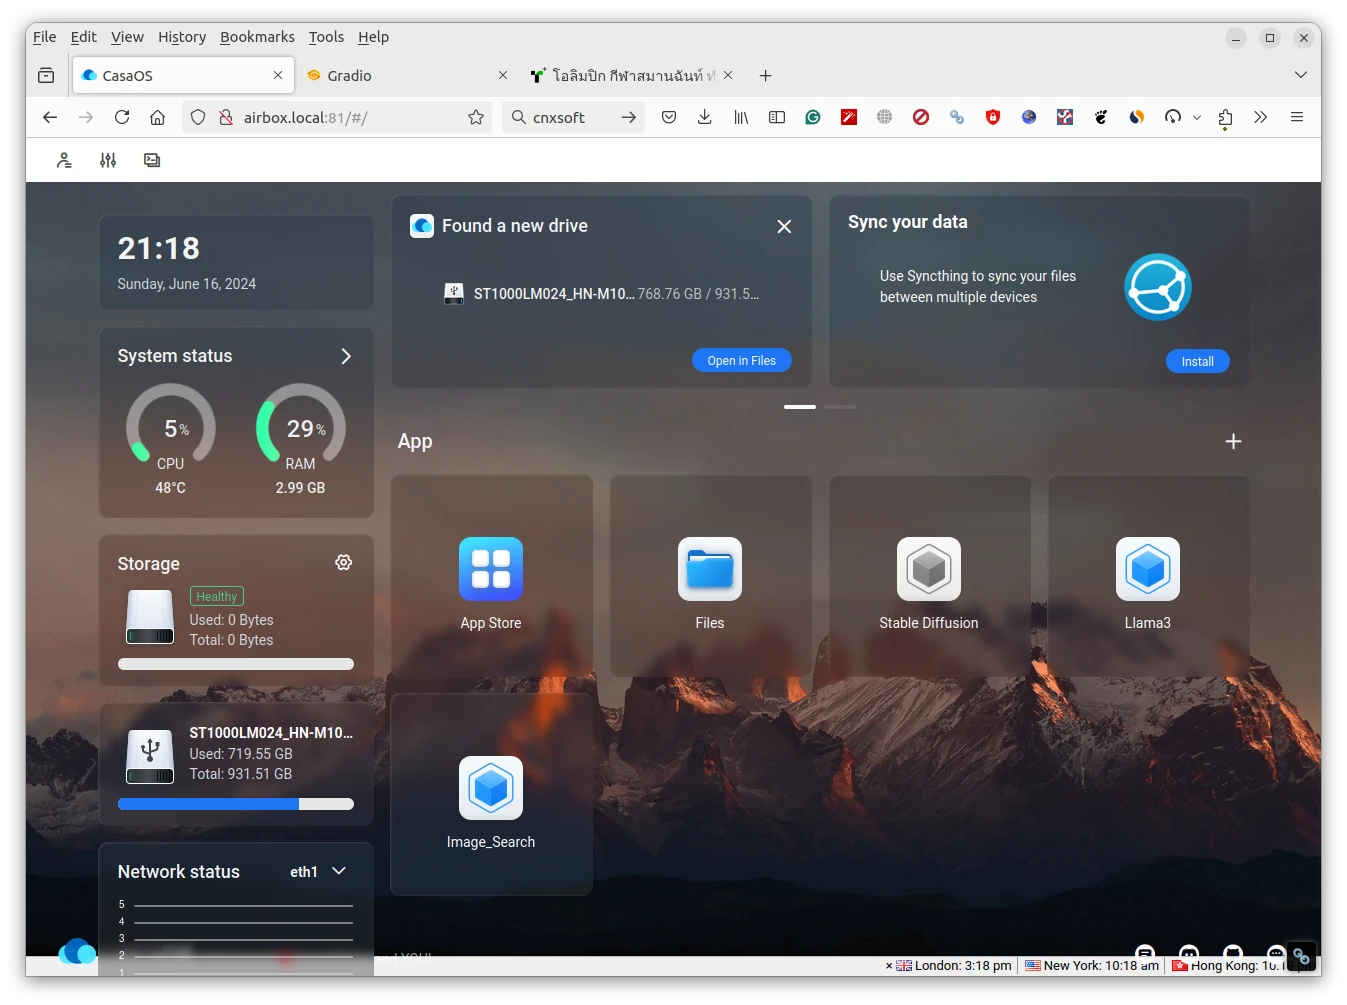This screenshot has height=1005, width=1347.
Task: Select the first carousel page indicator
Action: click(x=800, y=407)
